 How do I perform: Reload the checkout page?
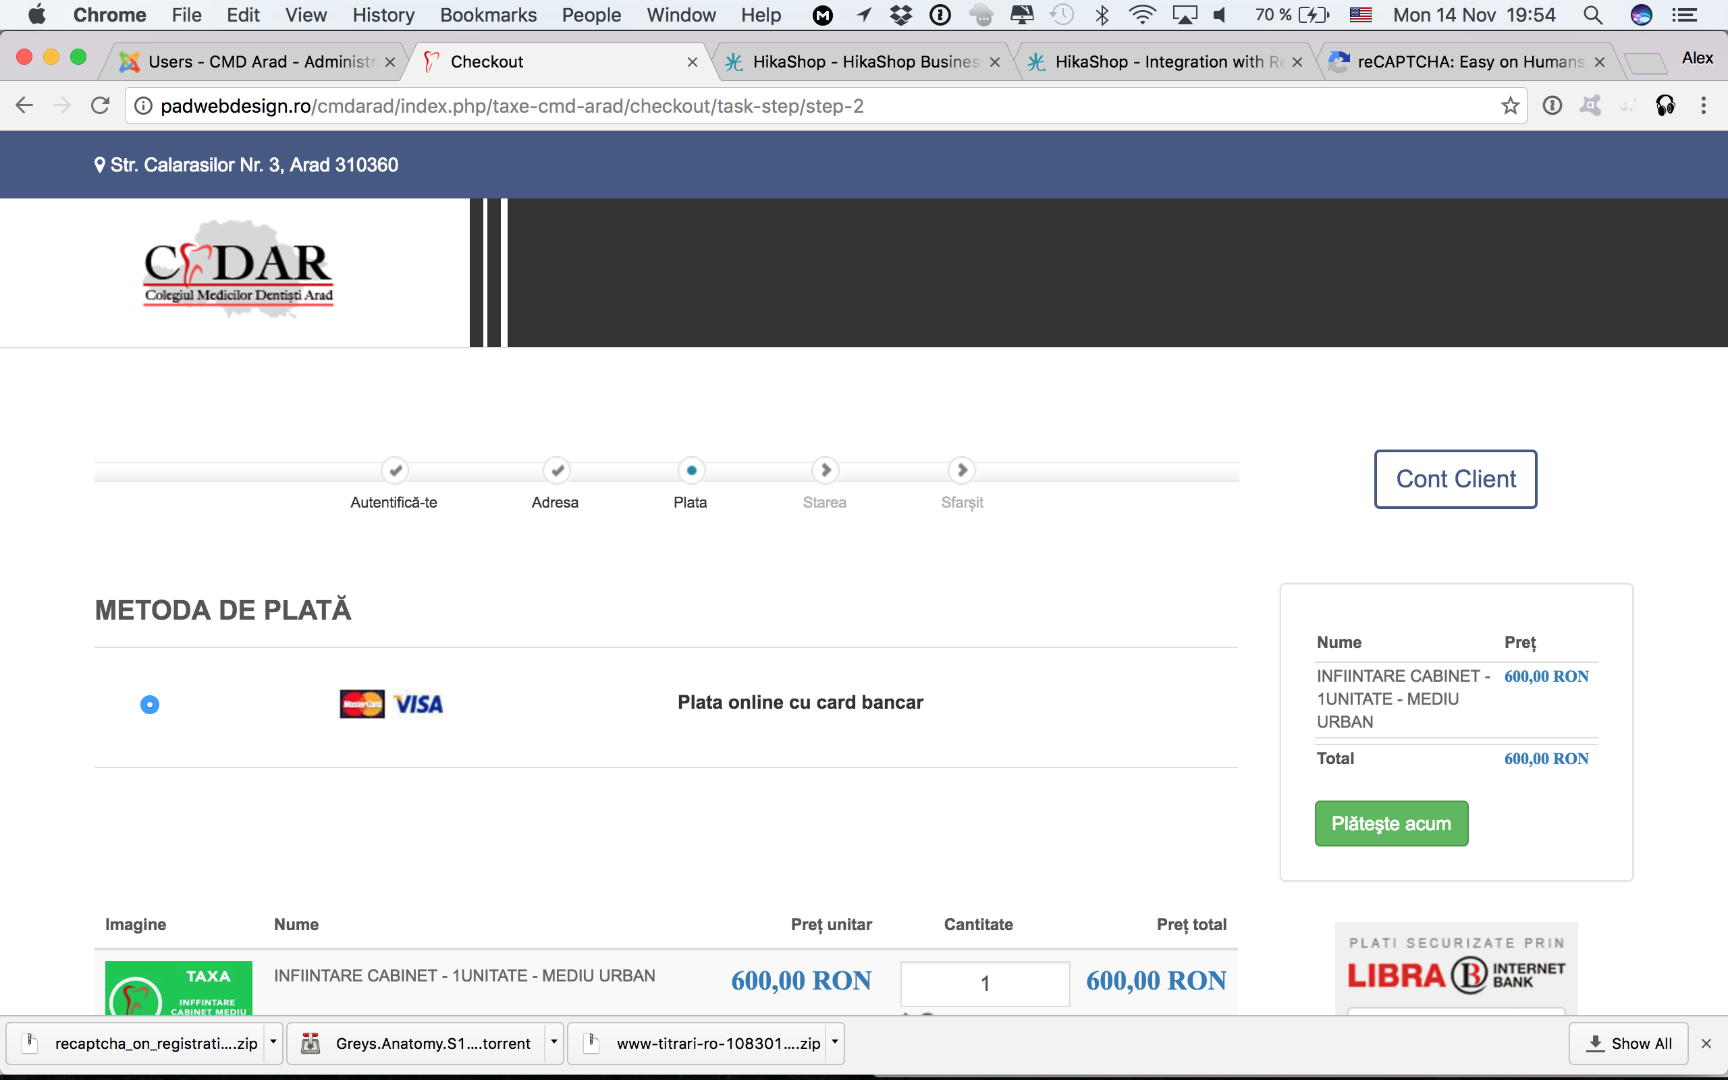coord(100,106)
